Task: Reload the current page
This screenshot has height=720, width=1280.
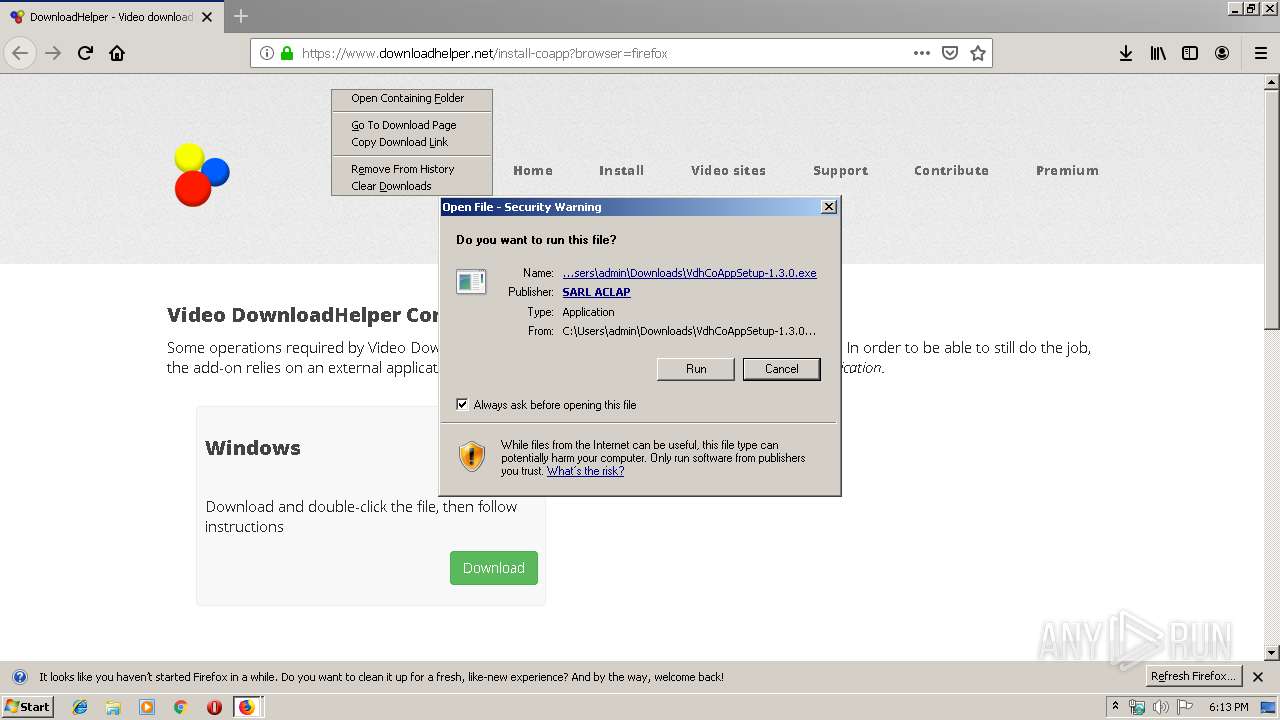Action: click(x=85, y=53)
